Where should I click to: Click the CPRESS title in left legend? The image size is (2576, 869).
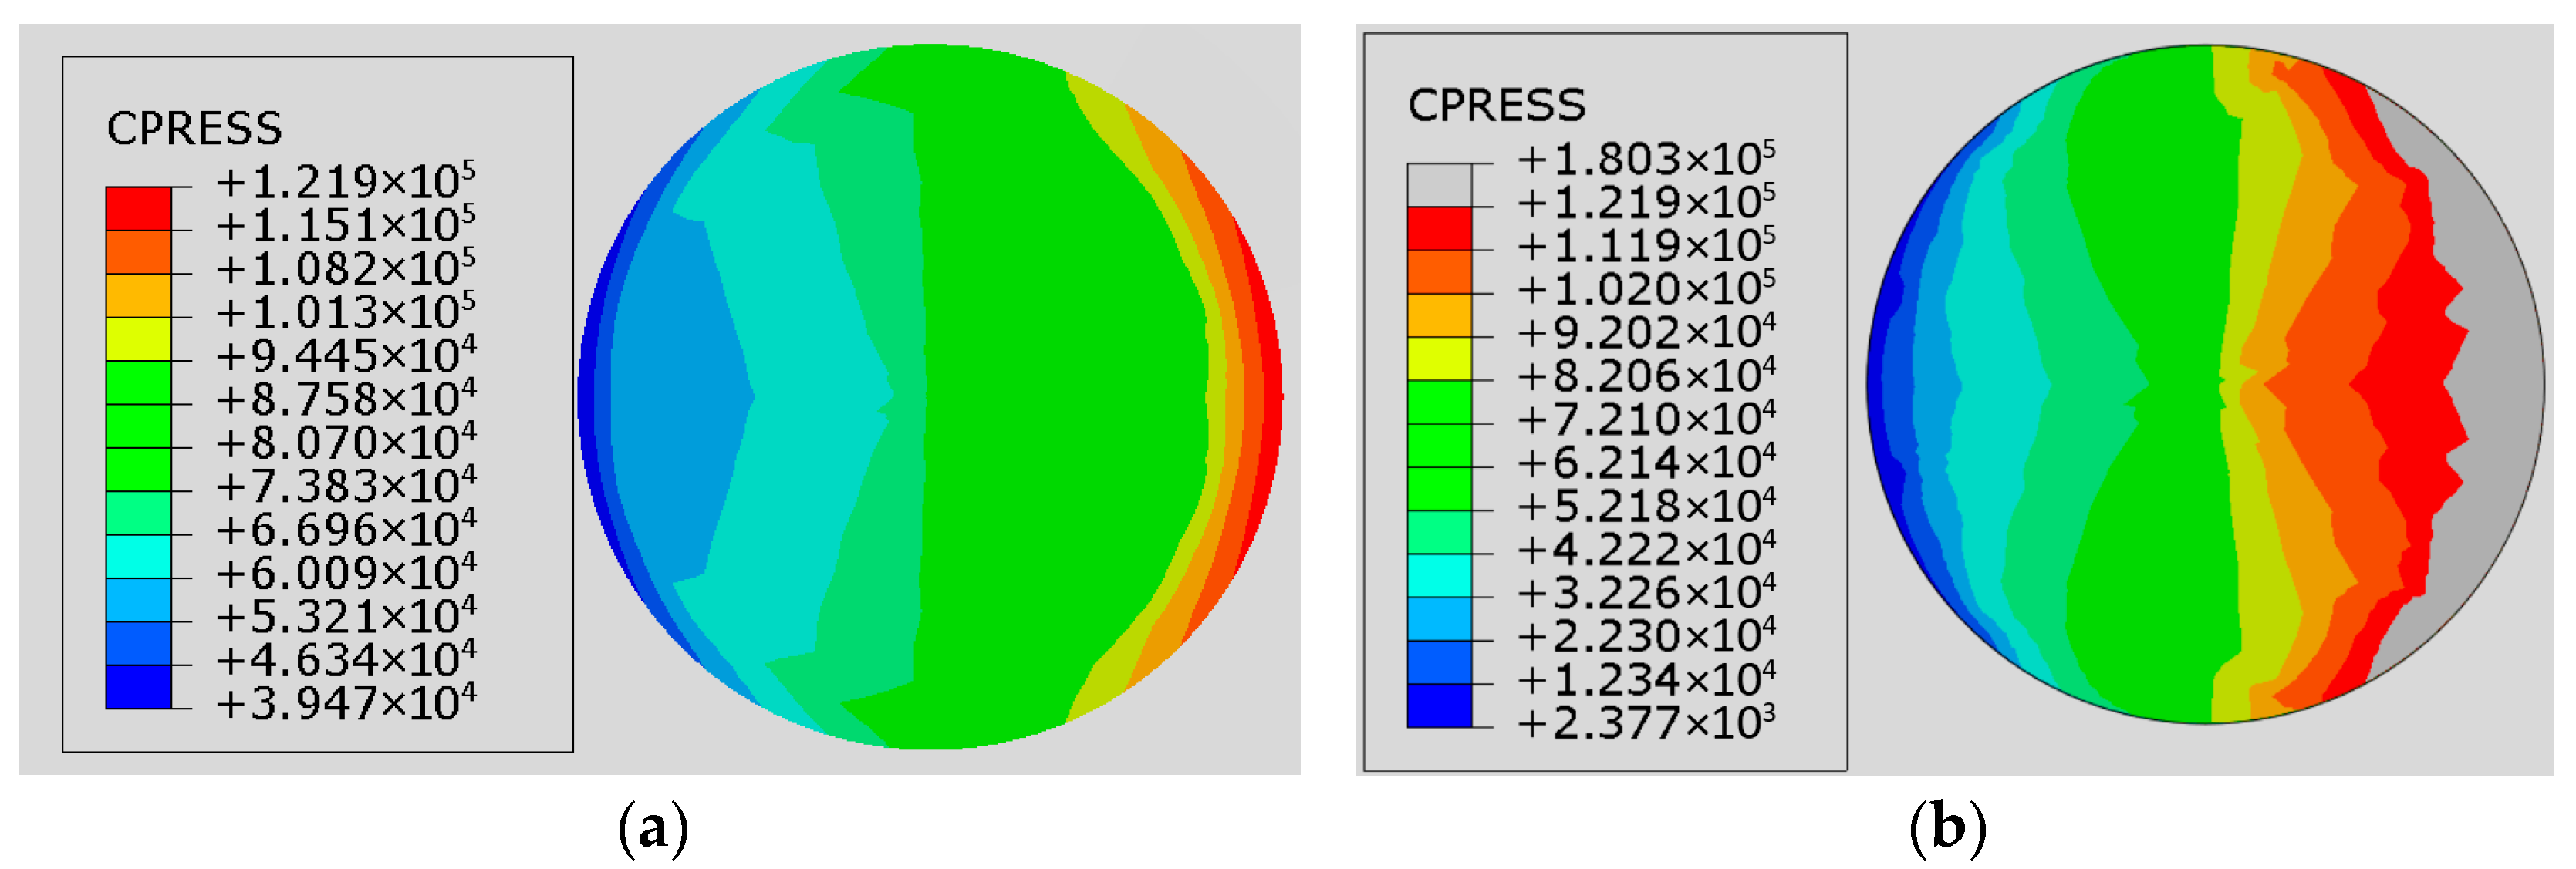click(194, 129)
